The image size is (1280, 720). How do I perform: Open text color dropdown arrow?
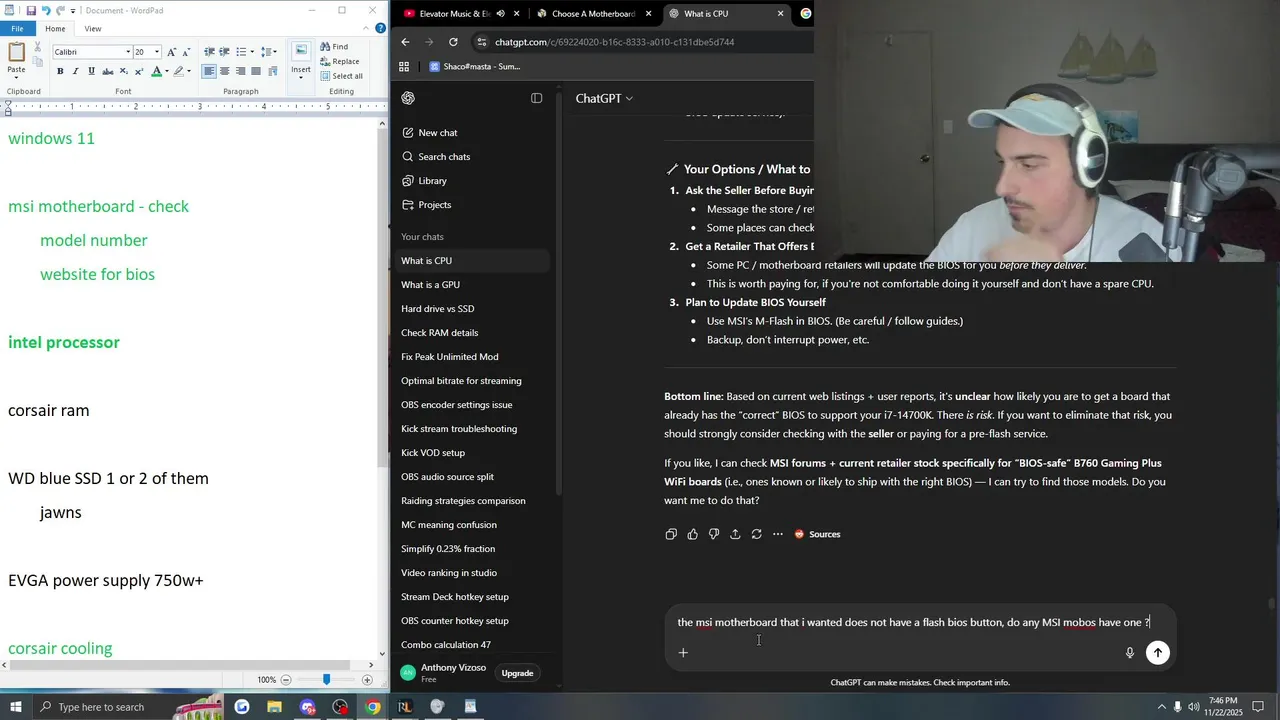(x=166, y=71)
